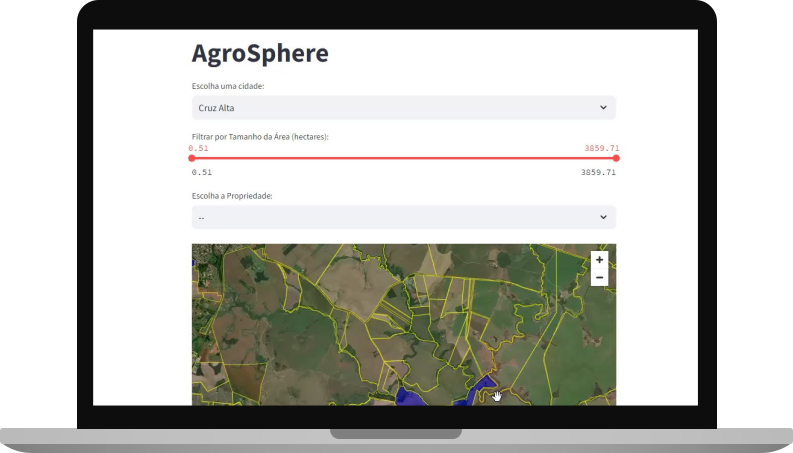Click the middle of the area slider track

[x=404, y=158]
